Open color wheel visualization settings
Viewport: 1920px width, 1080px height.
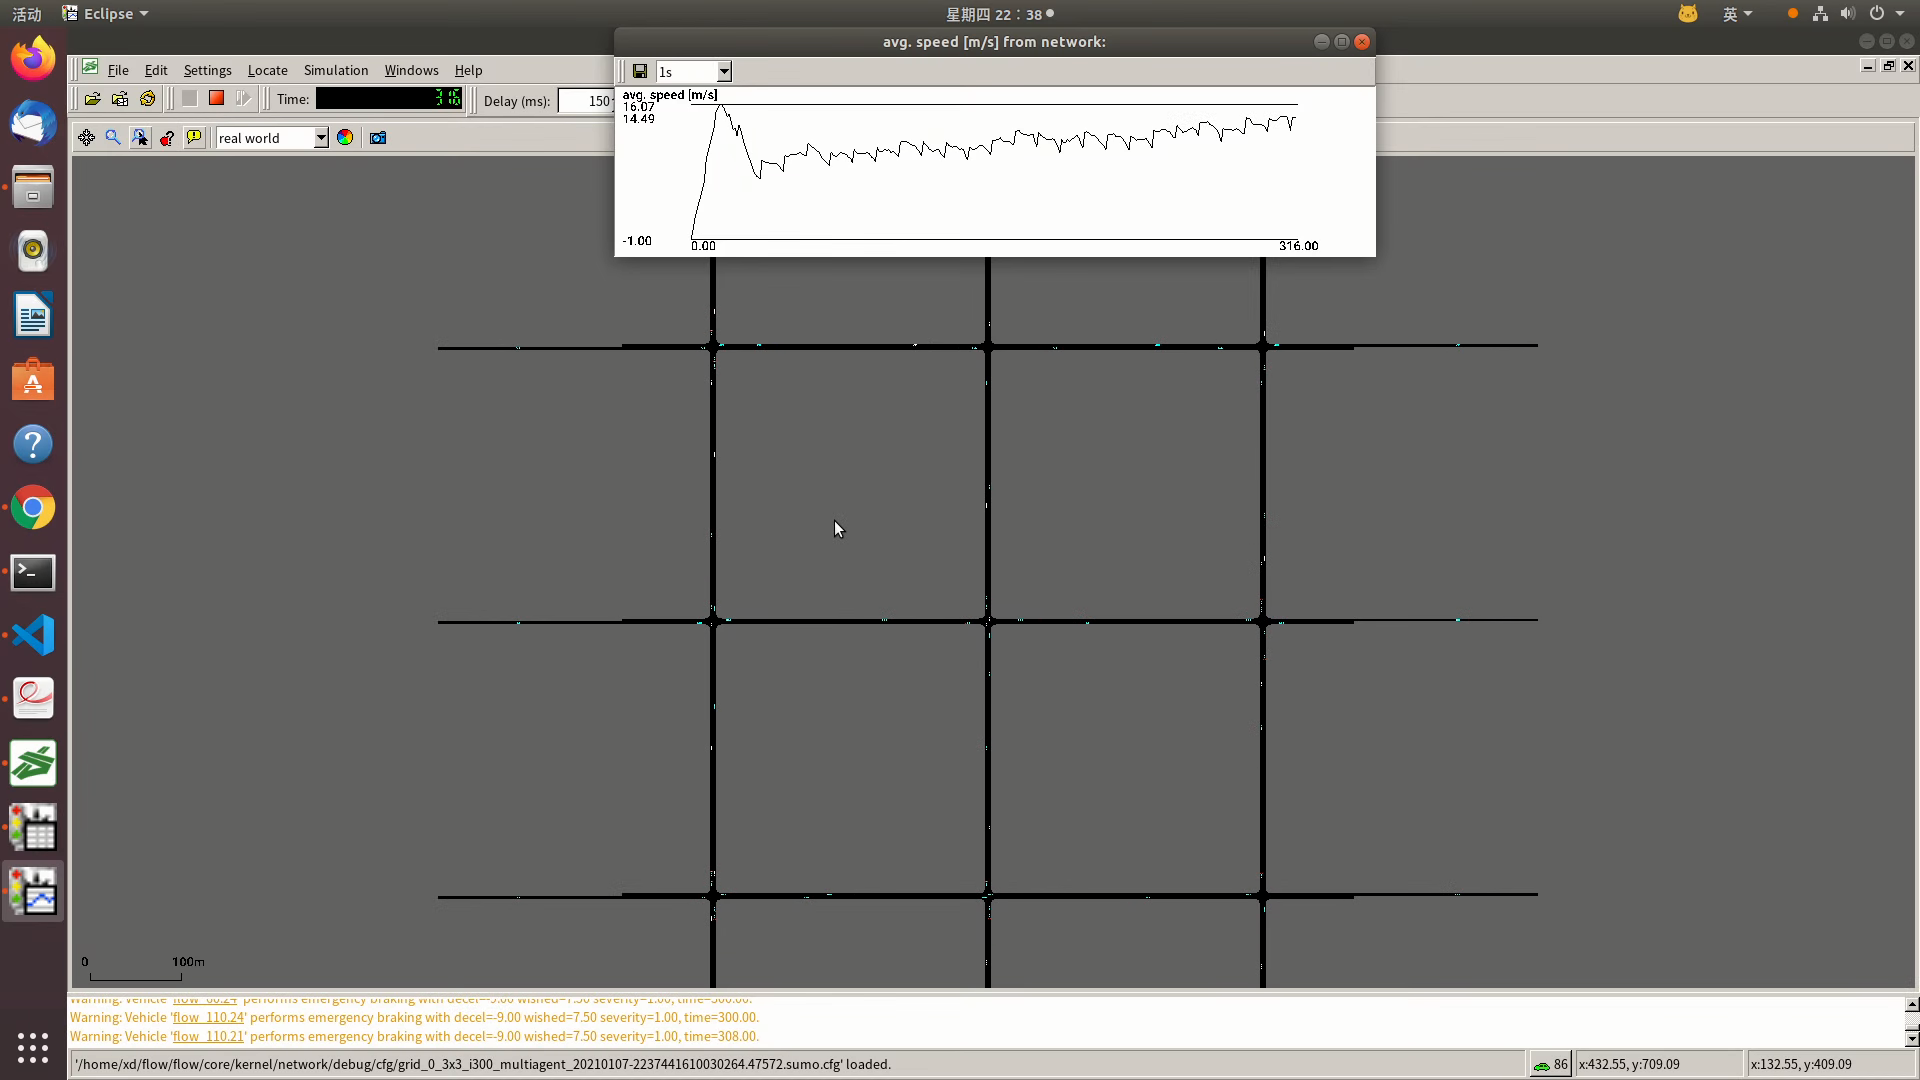tap(345, 138)
